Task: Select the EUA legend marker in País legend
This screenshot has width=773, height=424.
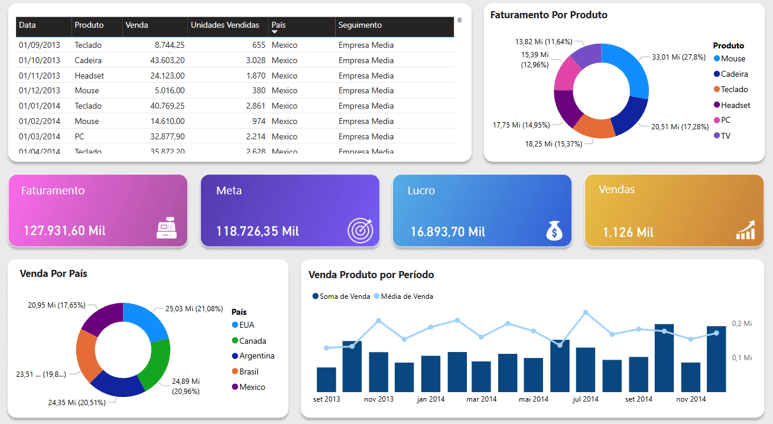Action: pos(235,325)
